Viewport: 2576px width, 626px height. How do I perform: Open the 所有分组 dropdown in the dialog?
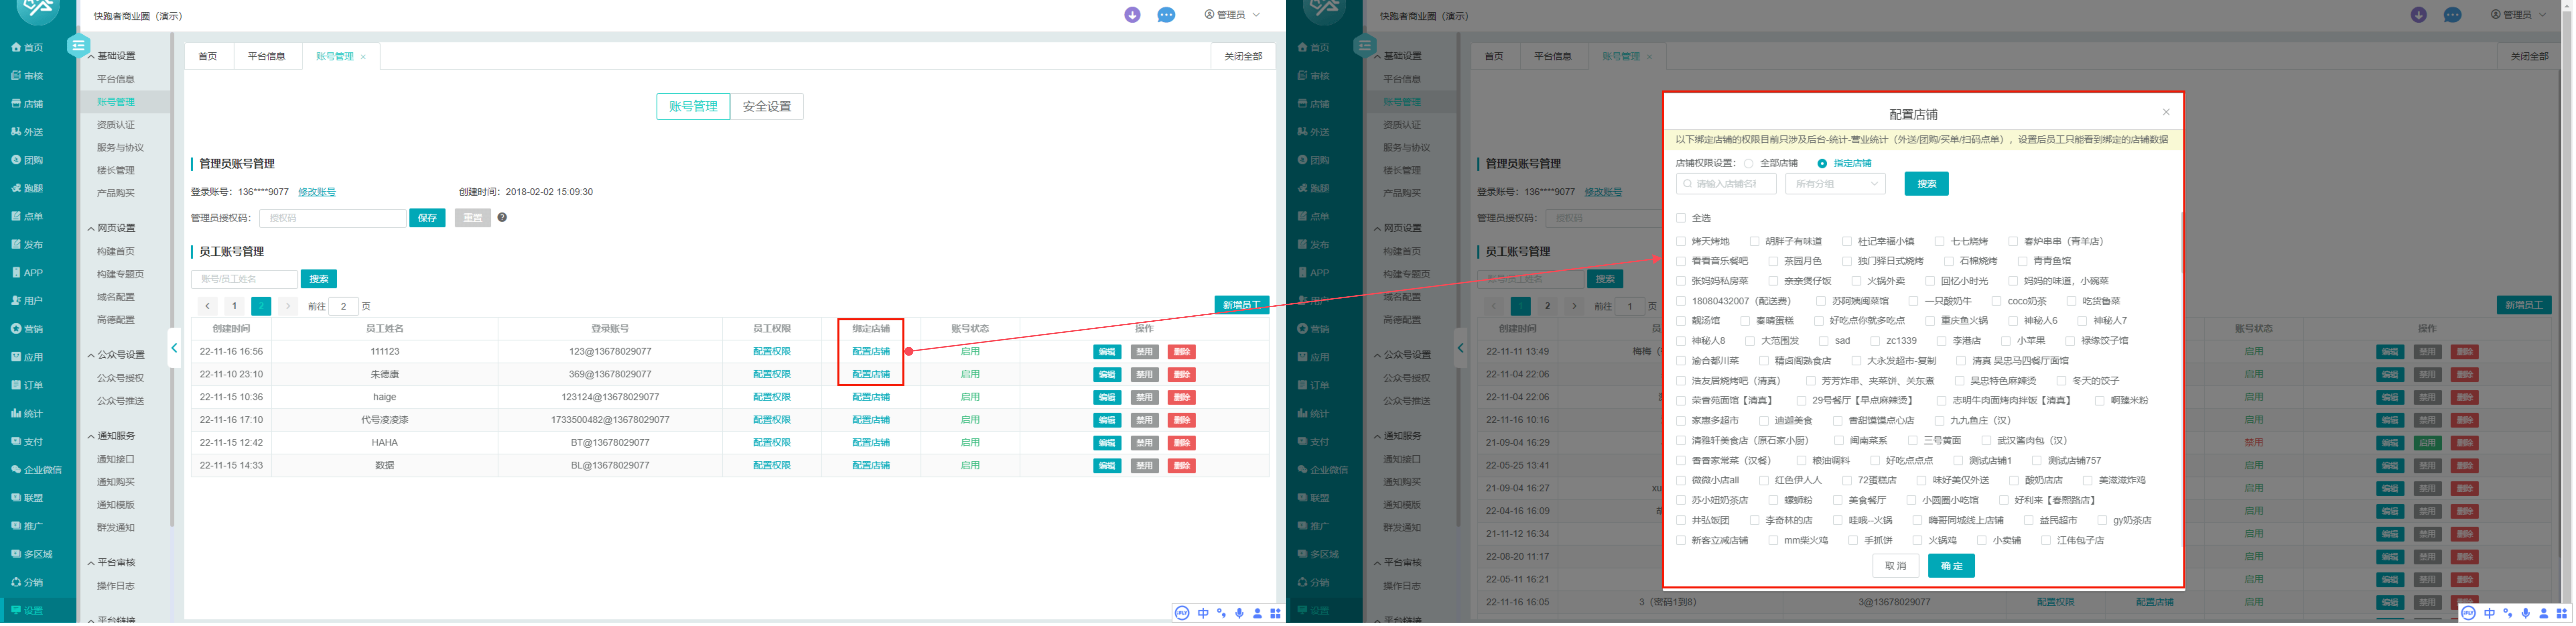[x=1835, y=184]
